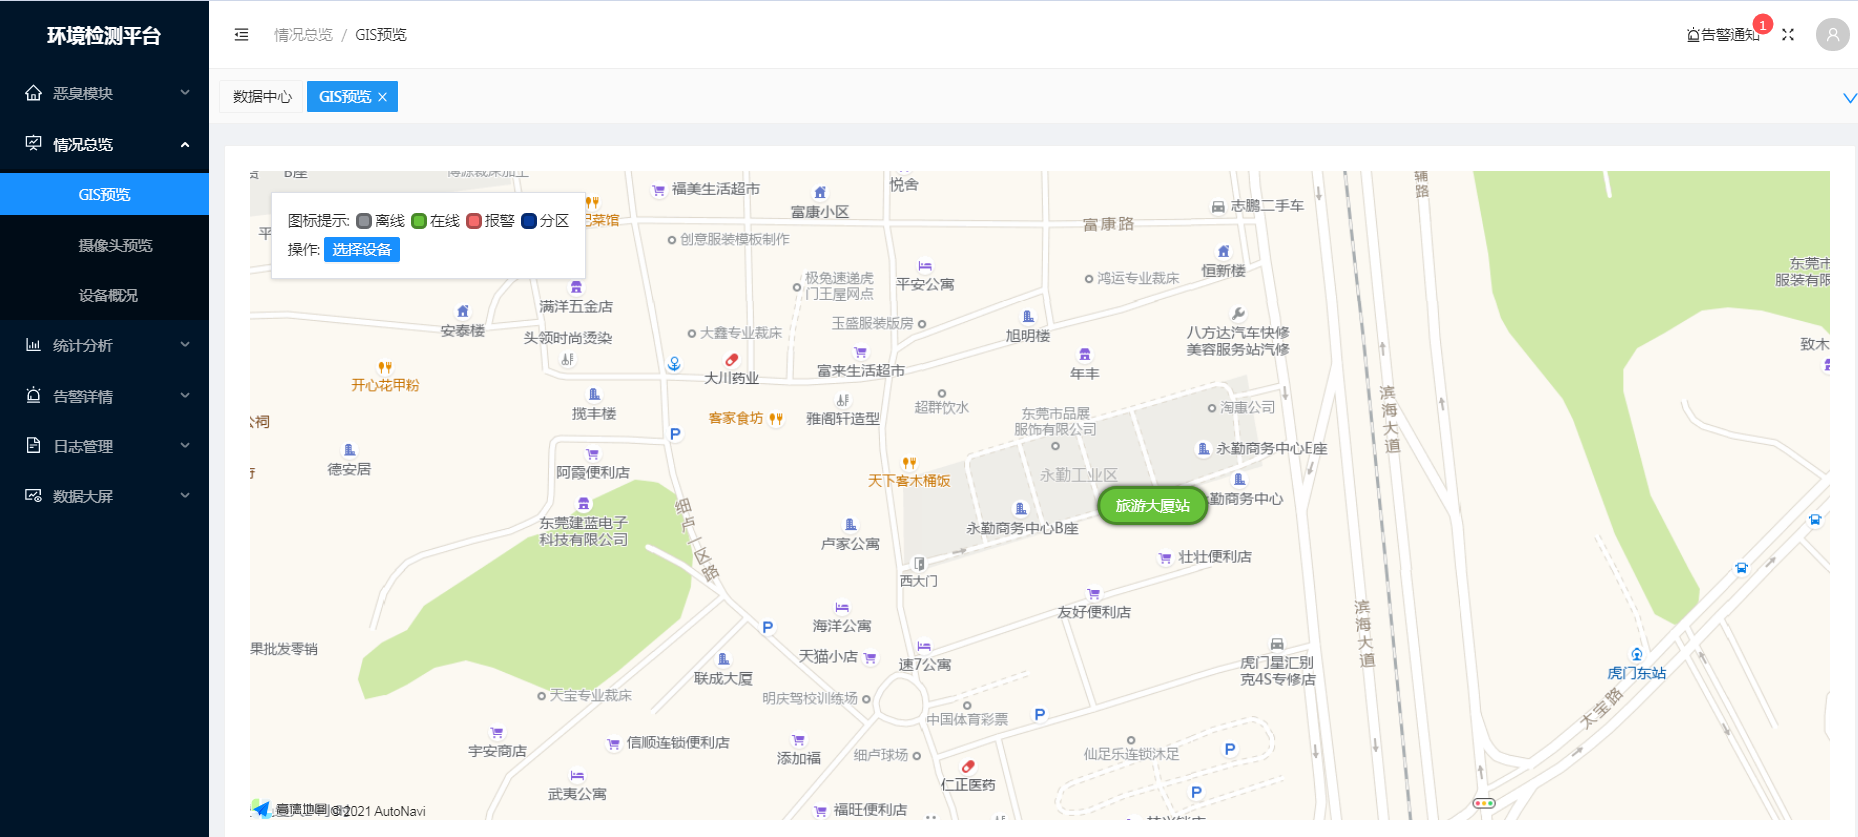Click the grey 离线 legend swatch
The height and width of the screenshot is (837, 1858).
pos(364,221)
